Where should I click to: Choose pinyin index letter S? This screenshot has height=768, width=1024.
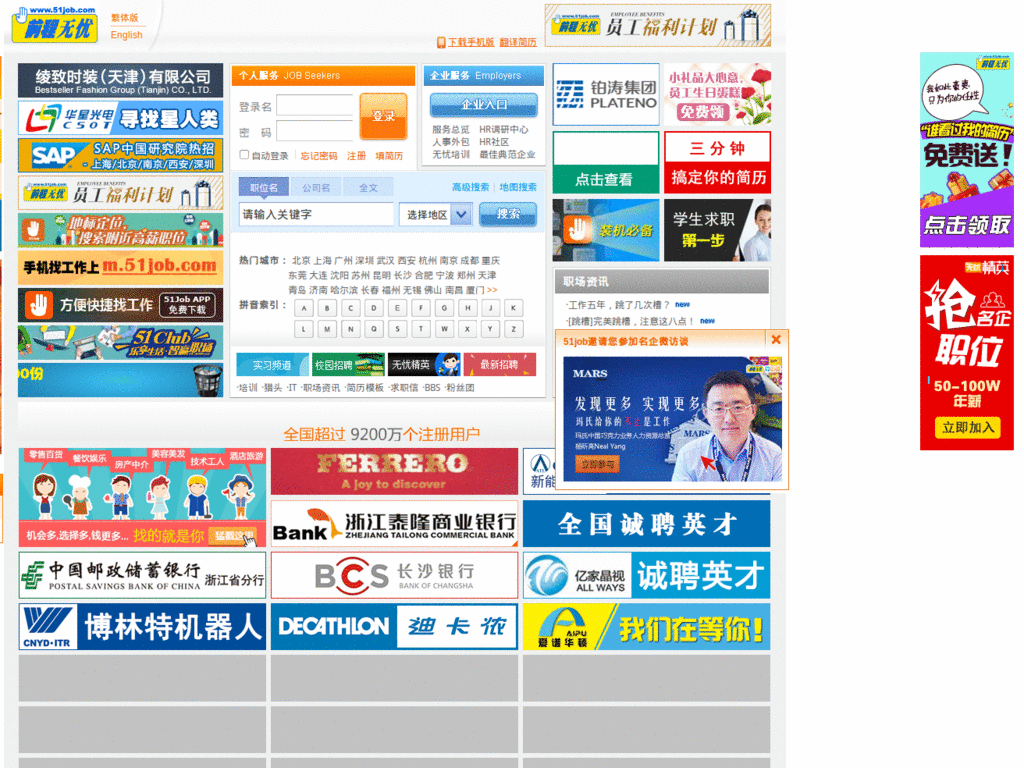tap(397, 329)
